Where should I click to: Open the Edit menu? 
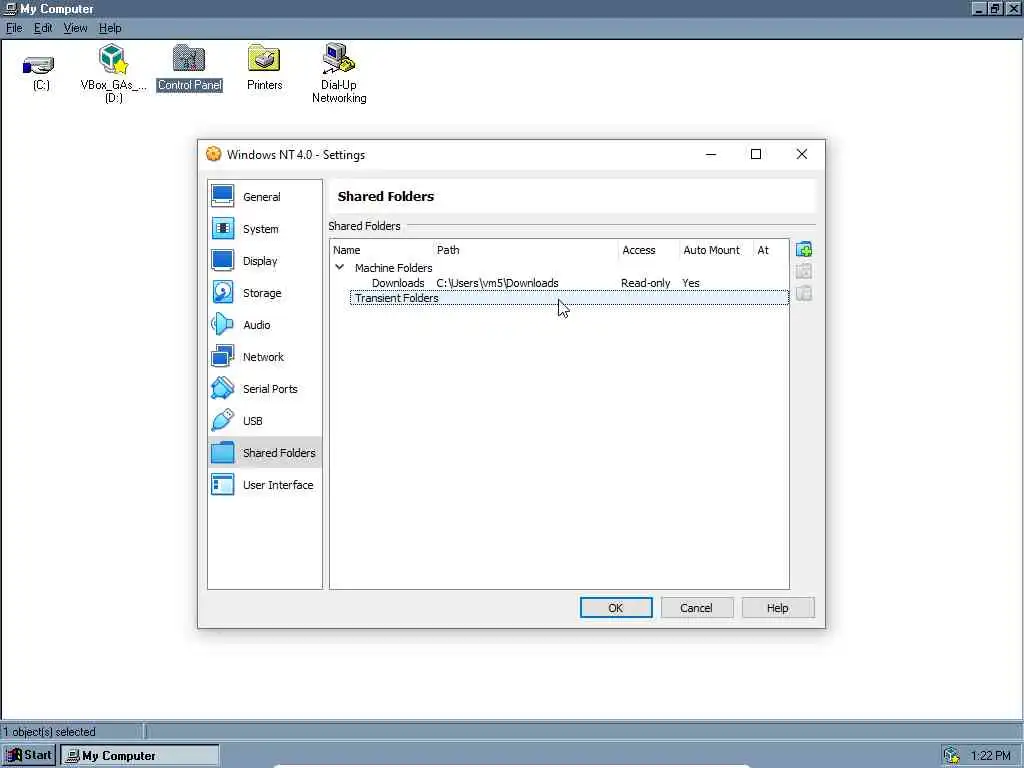click(x=43, y=28)
